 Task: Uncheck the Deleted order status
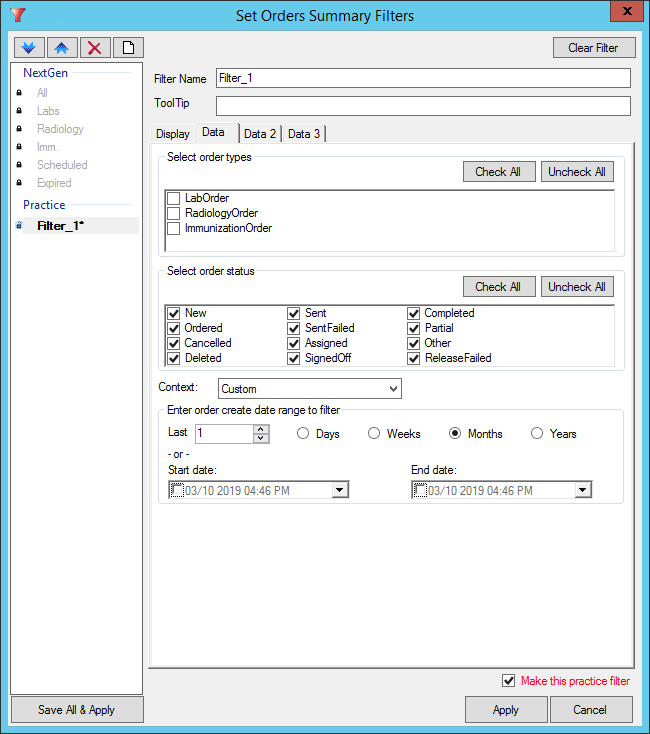point(174,358)
